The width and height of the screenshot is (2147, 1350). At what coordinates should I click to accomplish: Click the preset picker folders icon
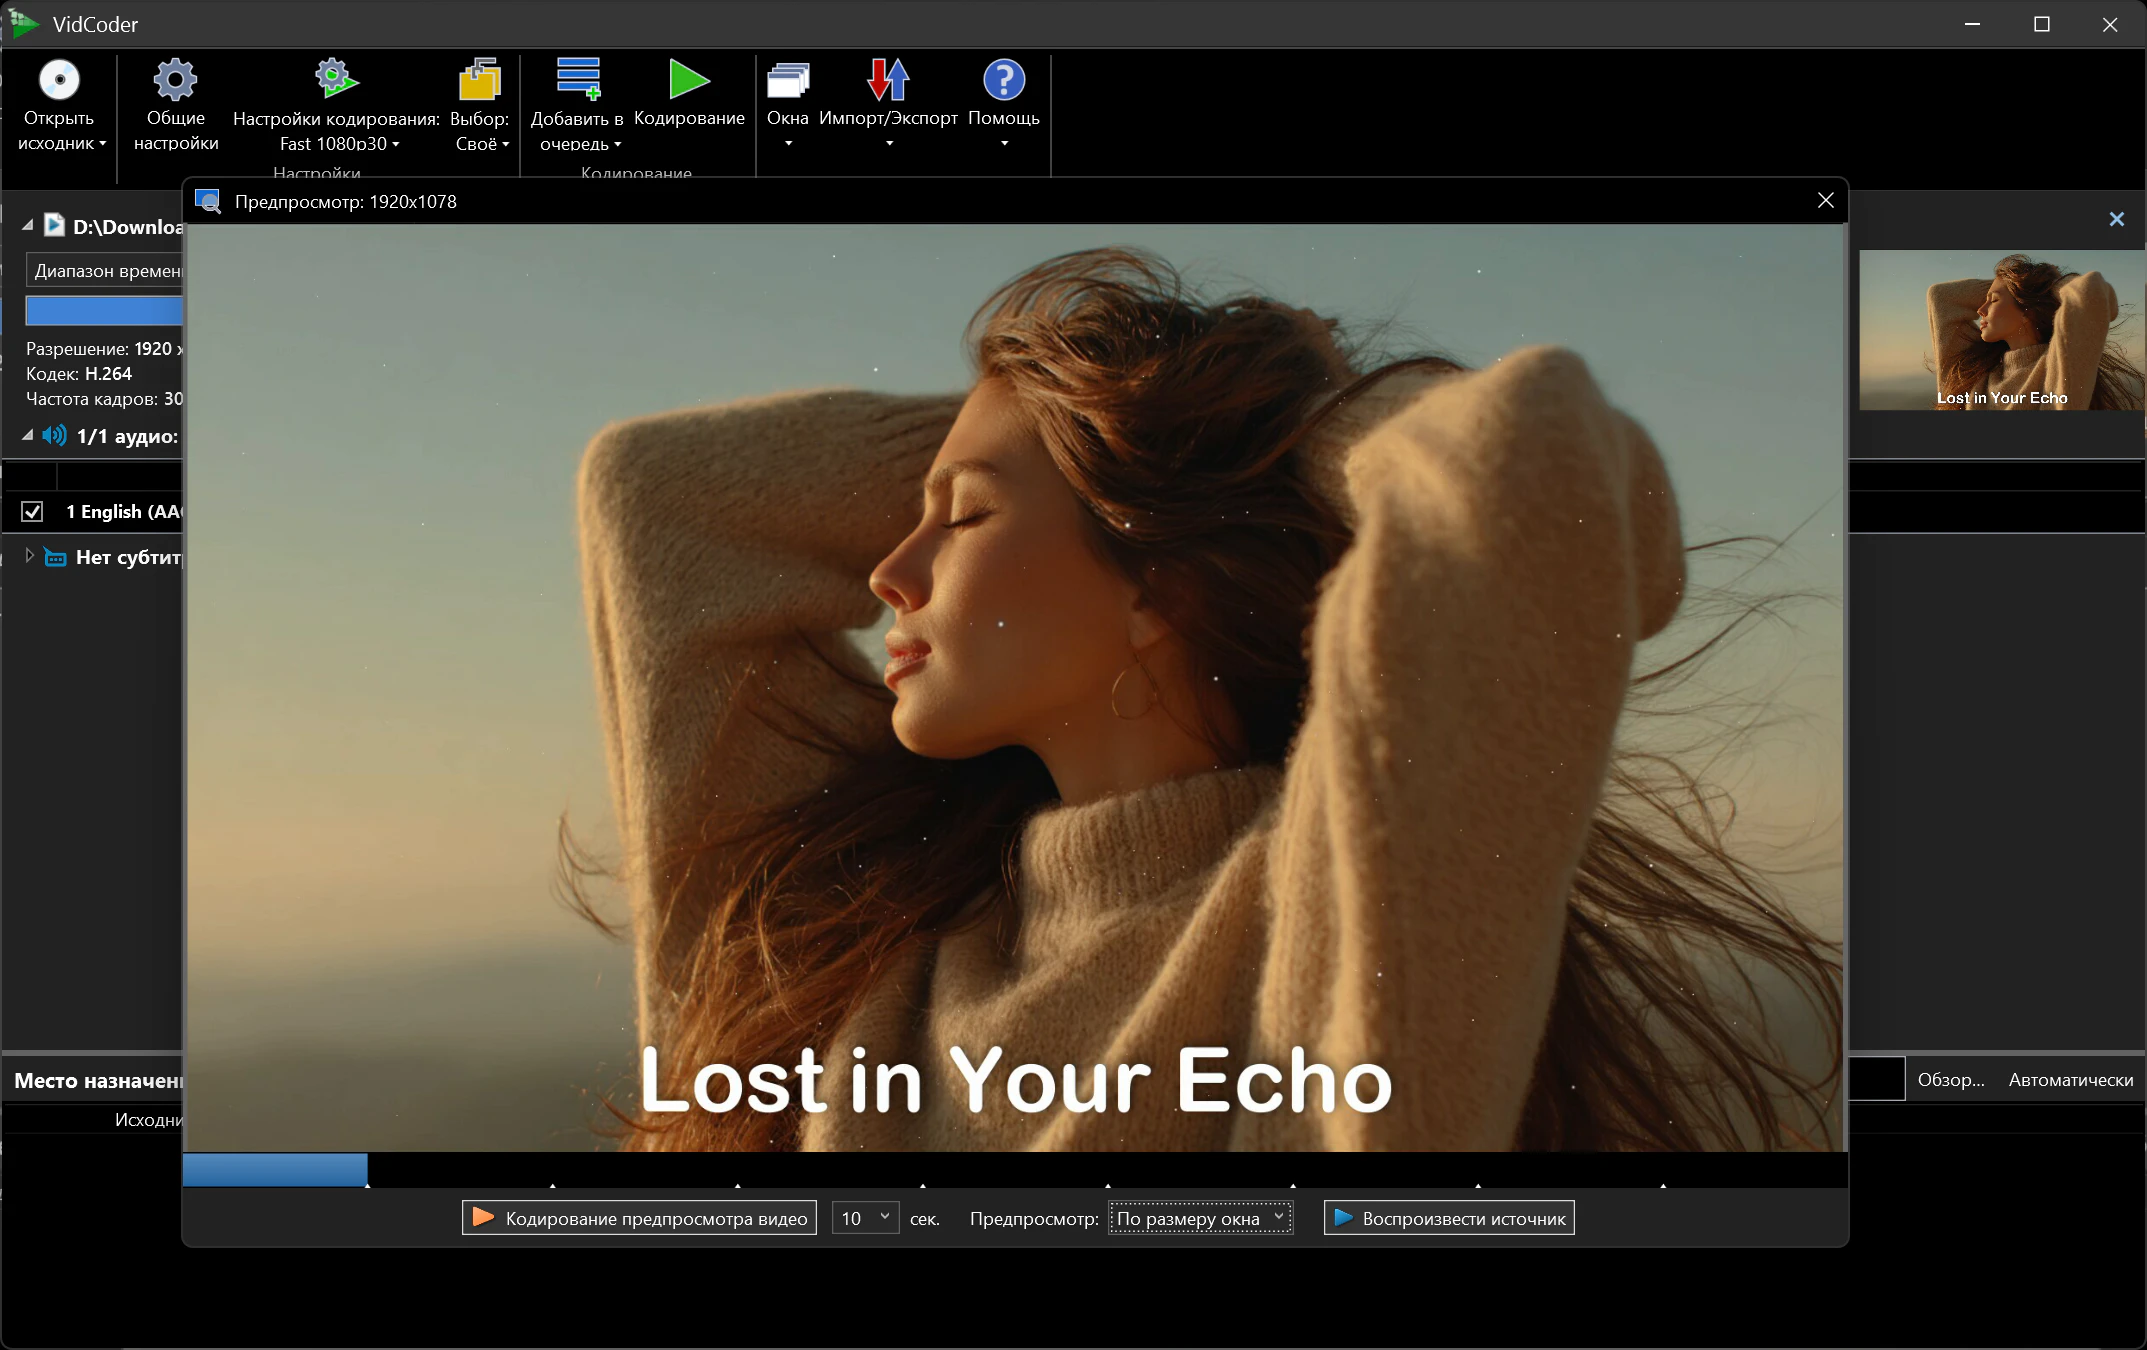point(479,81)
